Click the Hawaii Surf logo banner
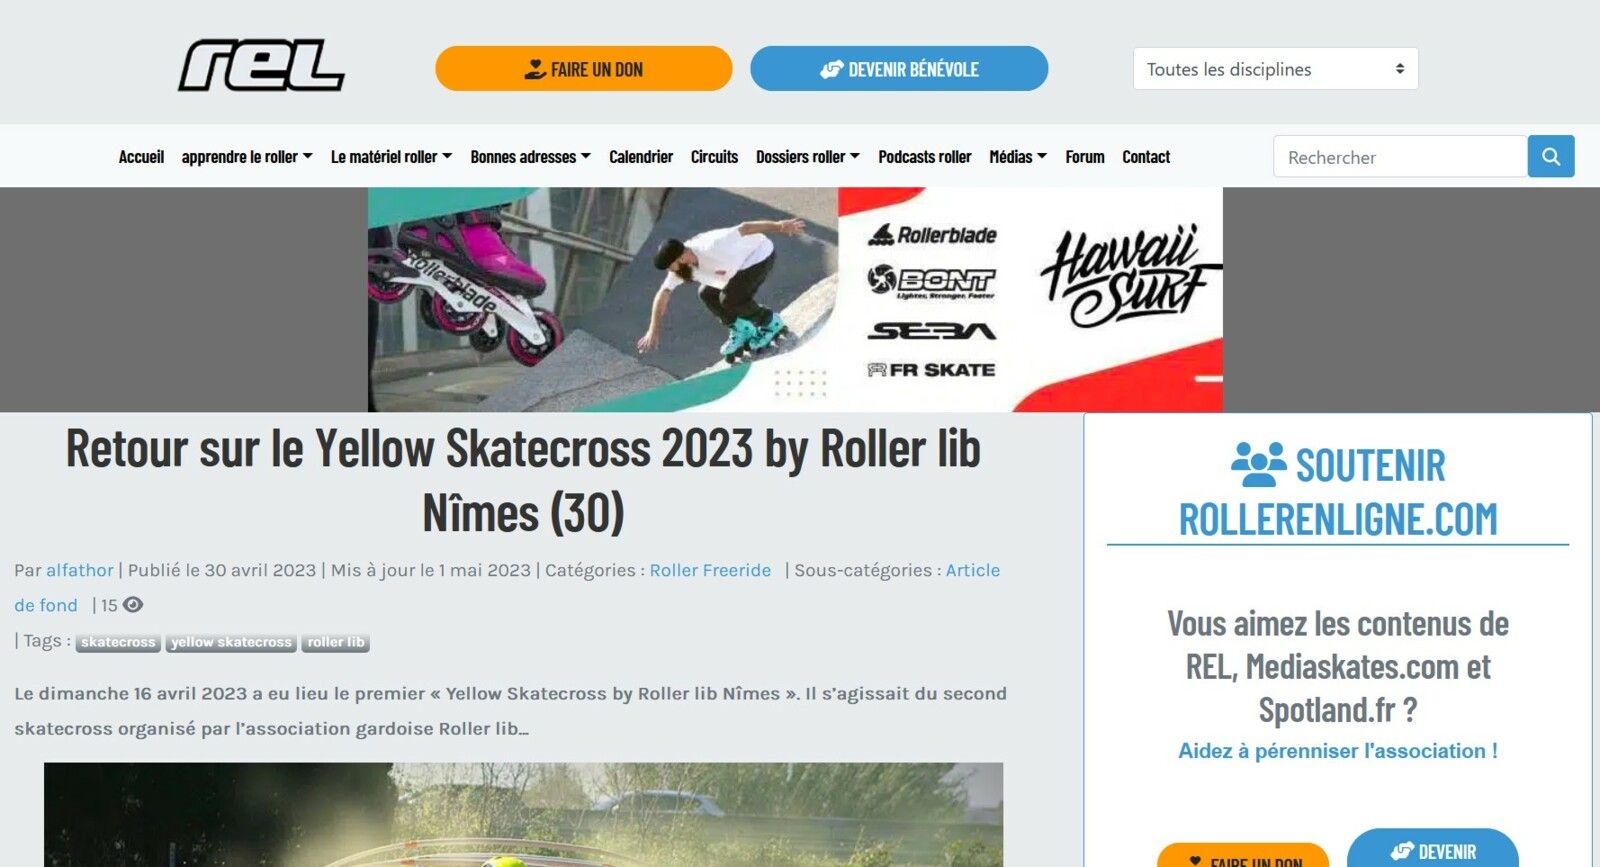This screenshot has height=867, width=1600. point(1129,275)
